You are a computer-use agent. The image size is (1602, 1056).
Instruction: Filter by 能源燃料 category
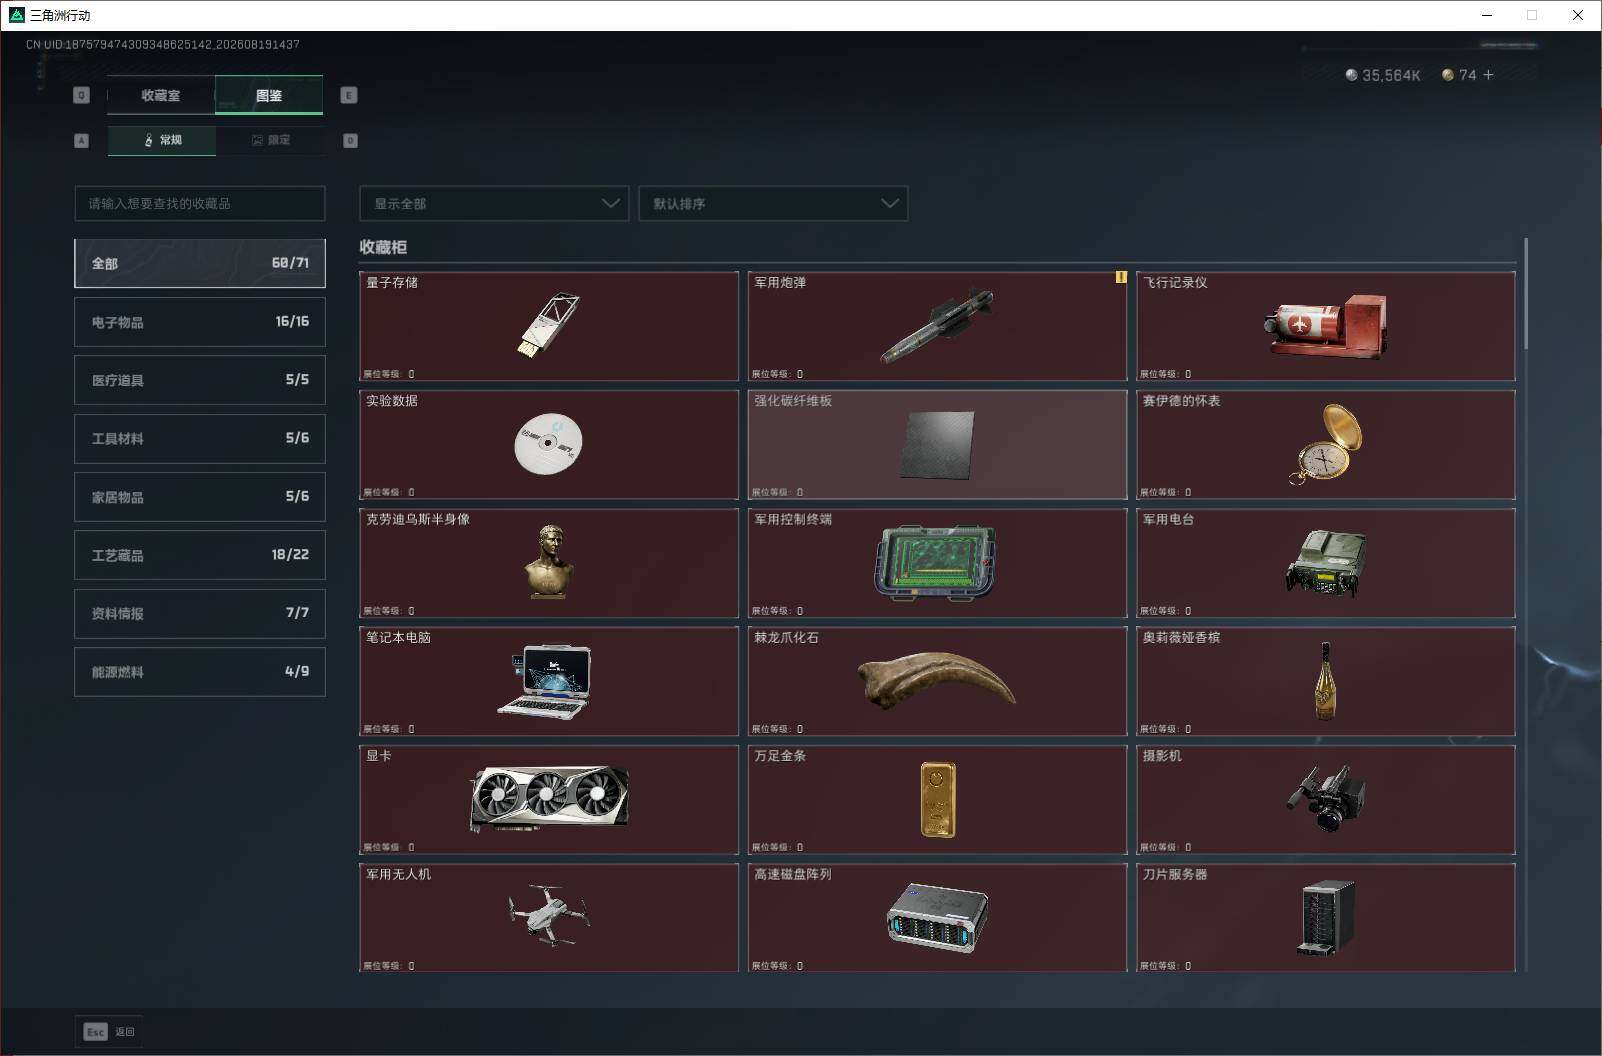click(x=200, y=672)
